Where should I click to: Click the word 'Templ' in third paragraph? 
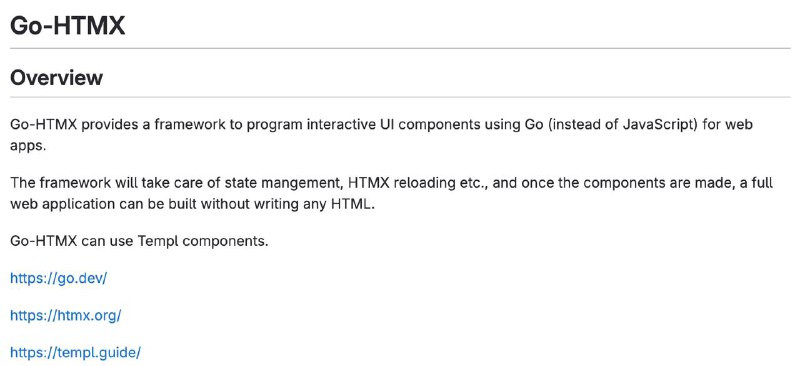coord(158,241)
